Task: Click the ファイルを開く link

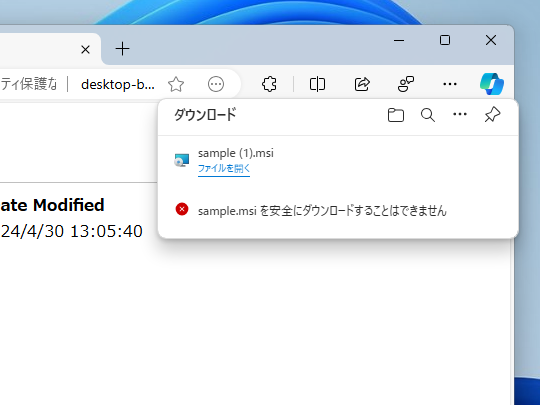Action: 224,168
